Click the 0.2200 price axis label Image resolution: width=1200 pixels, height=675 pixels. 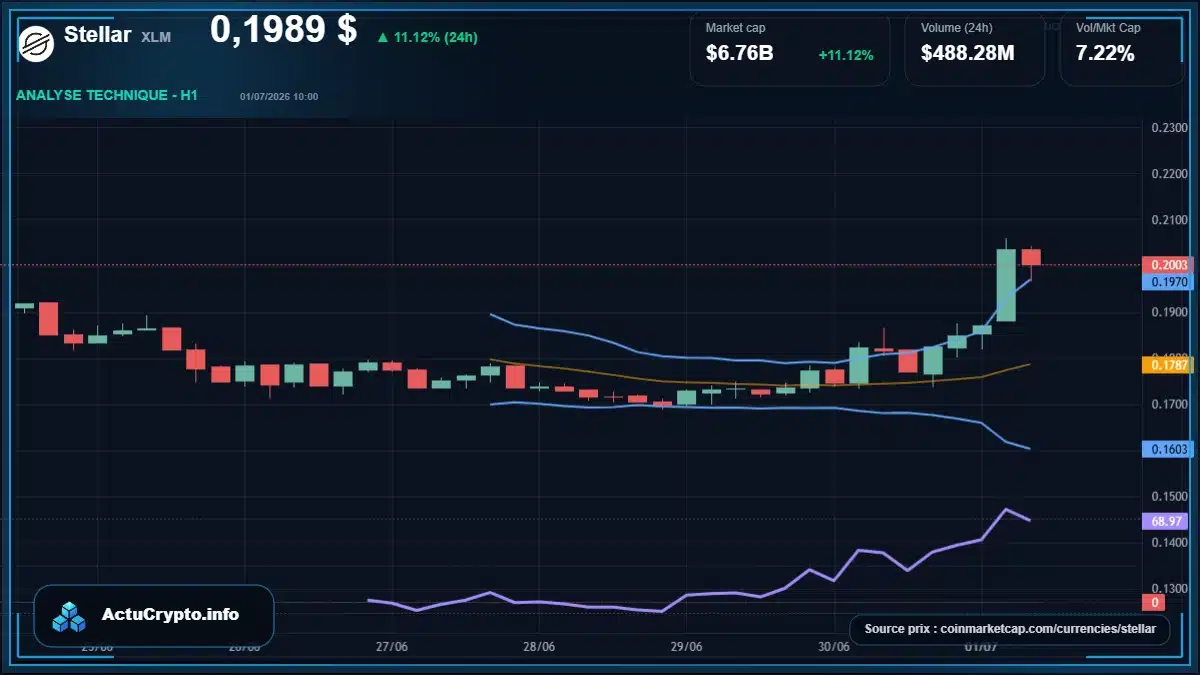pos(1169,174)
